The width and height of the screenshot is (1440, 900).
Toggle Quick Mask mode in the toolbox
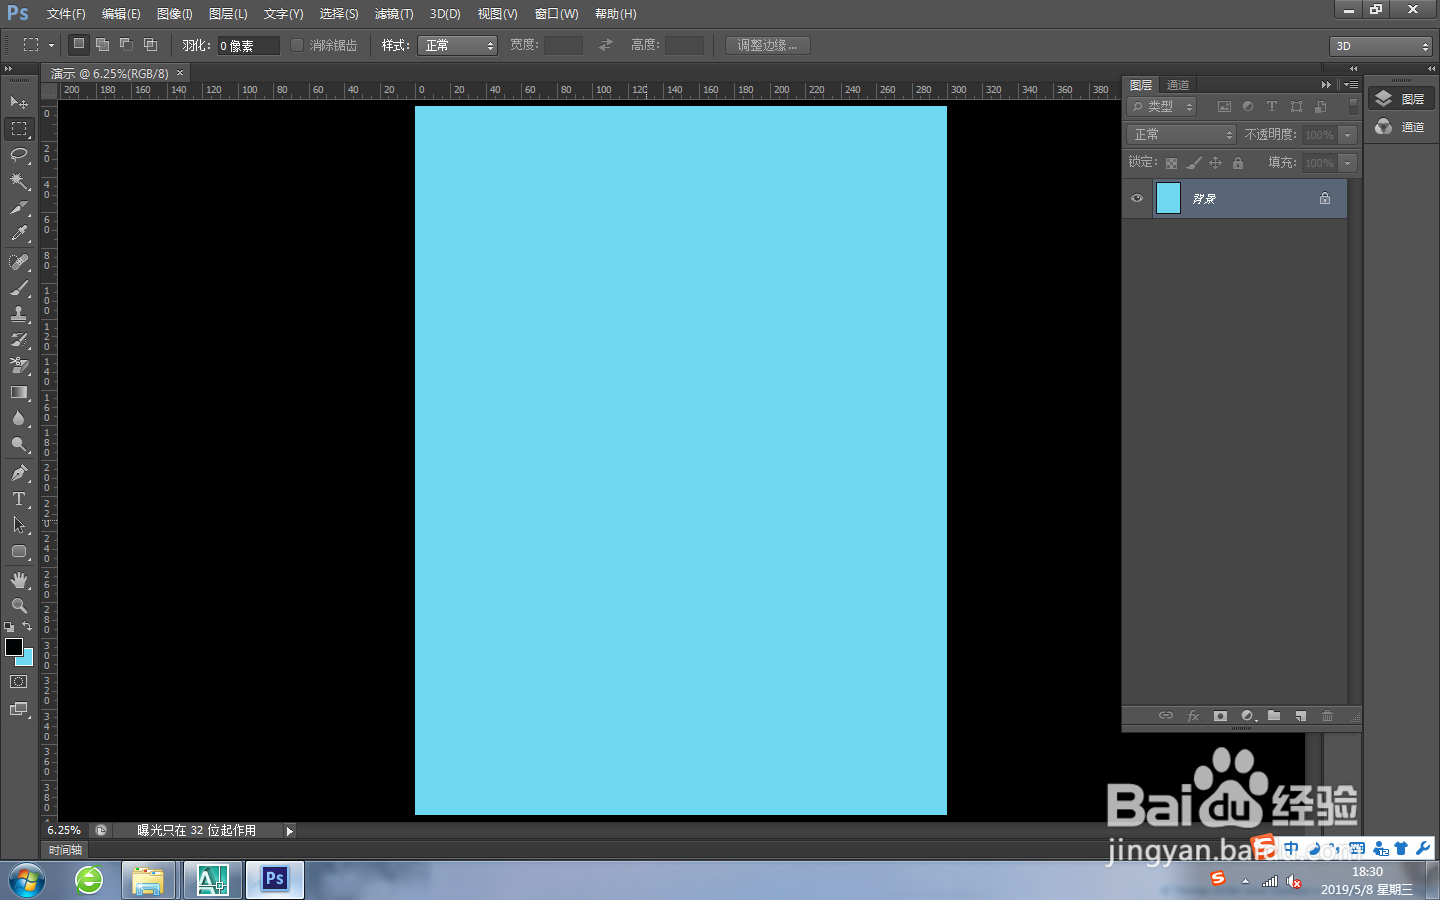(19, 682)
